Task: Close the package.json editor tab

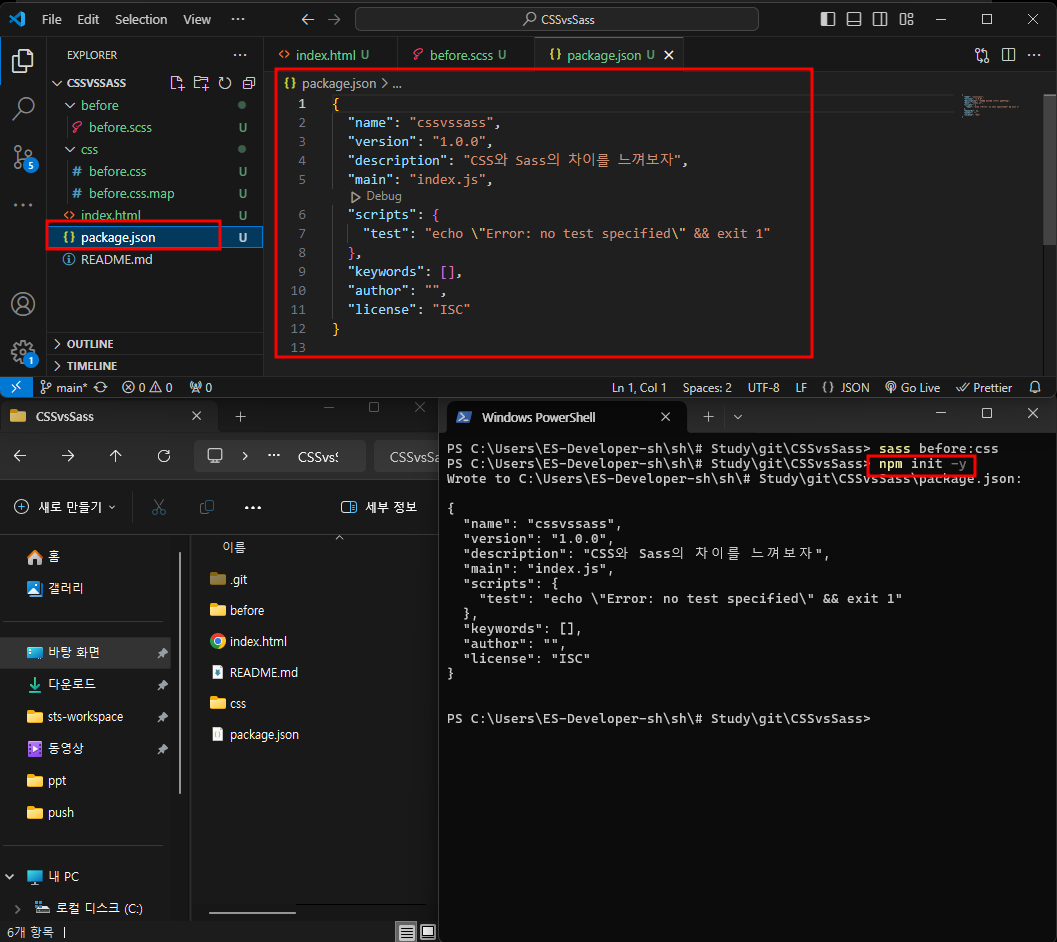Action: (669, 55)
